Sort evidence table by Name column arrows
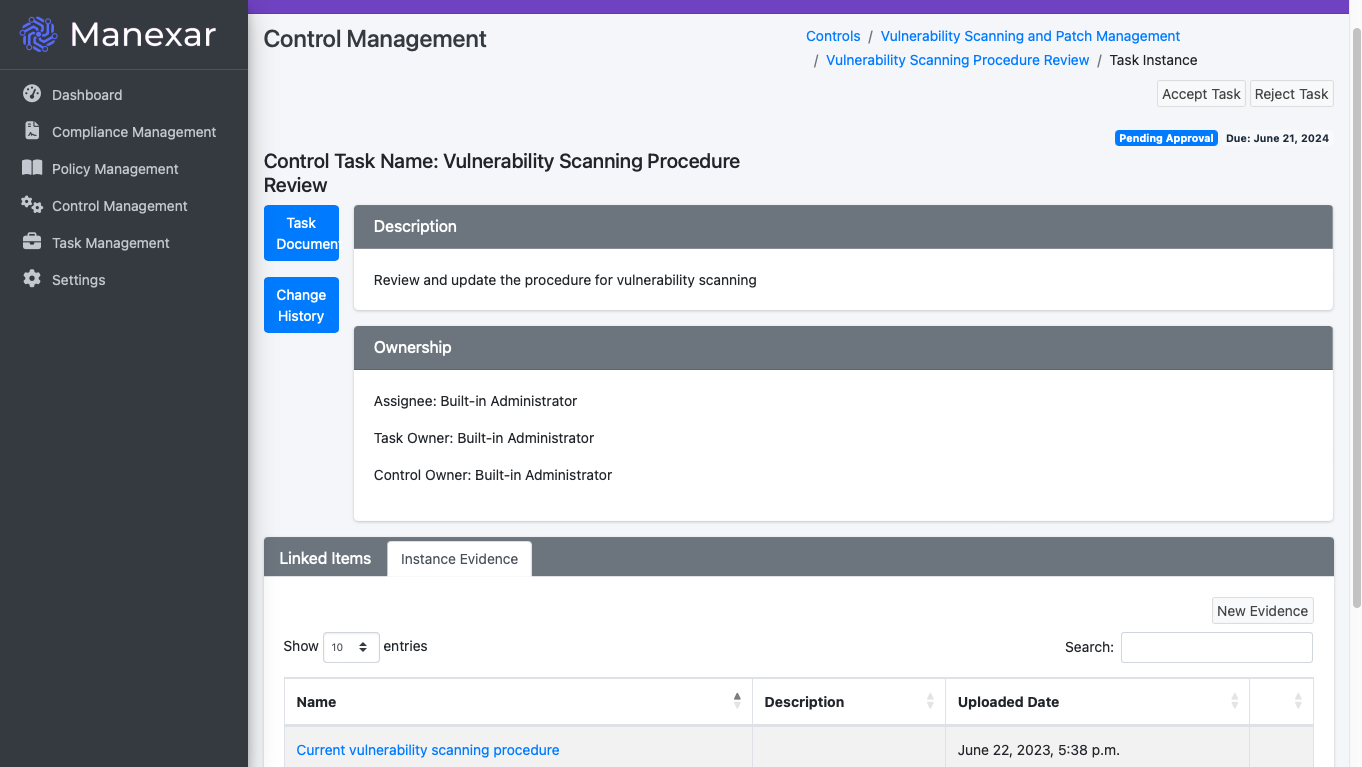 tap(737, 701)
